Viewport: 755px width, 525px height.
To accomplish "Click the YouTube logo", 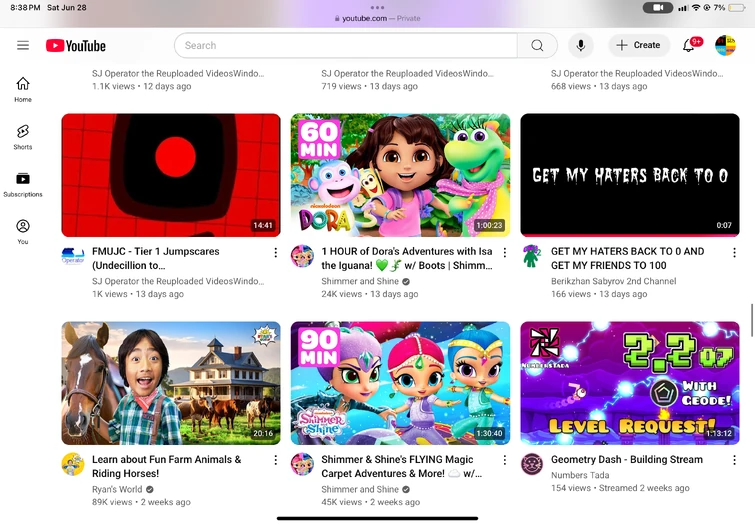I will tap(76, 46).
